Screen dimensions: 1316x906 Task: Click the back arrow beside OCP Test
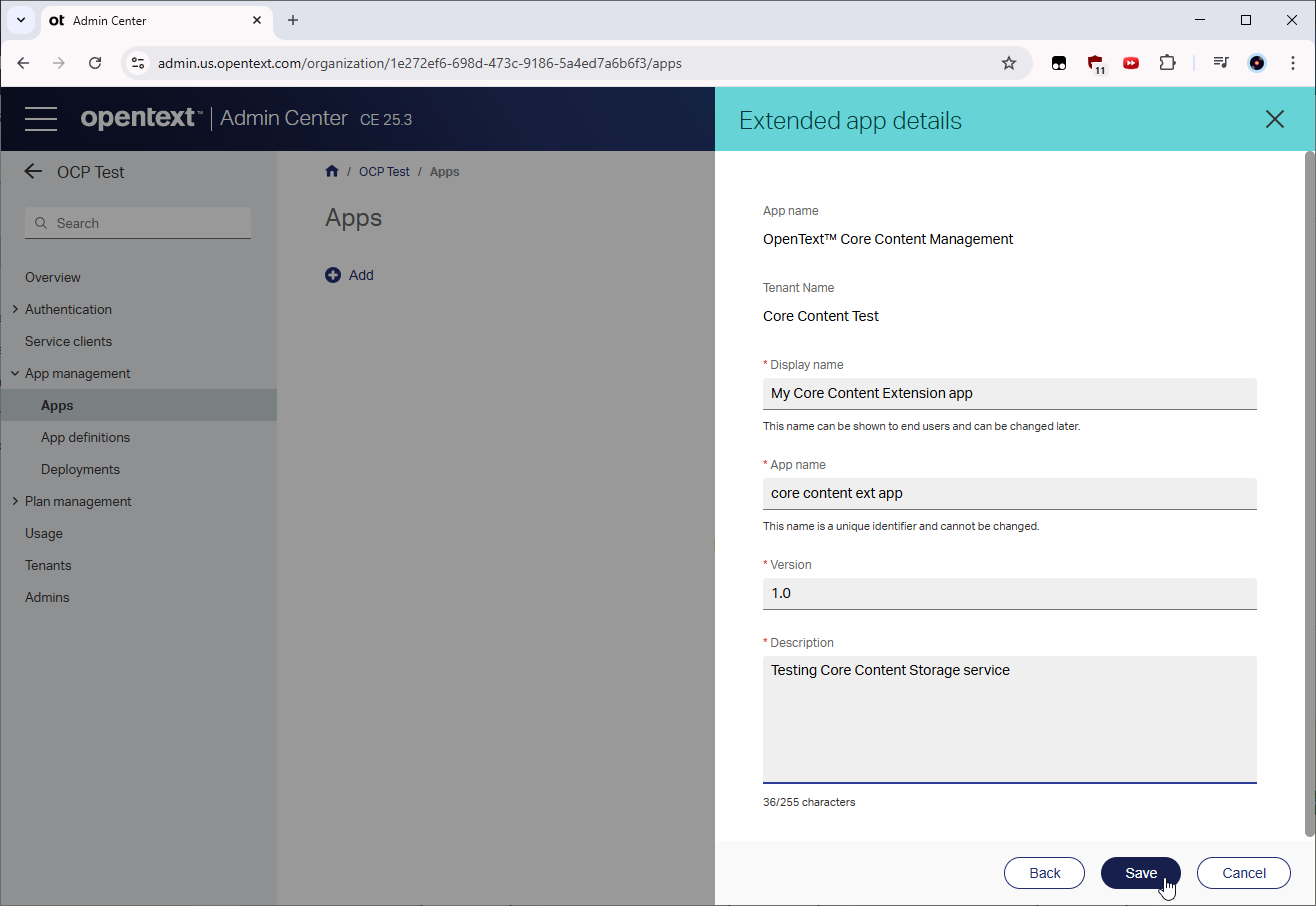[33, 171]
